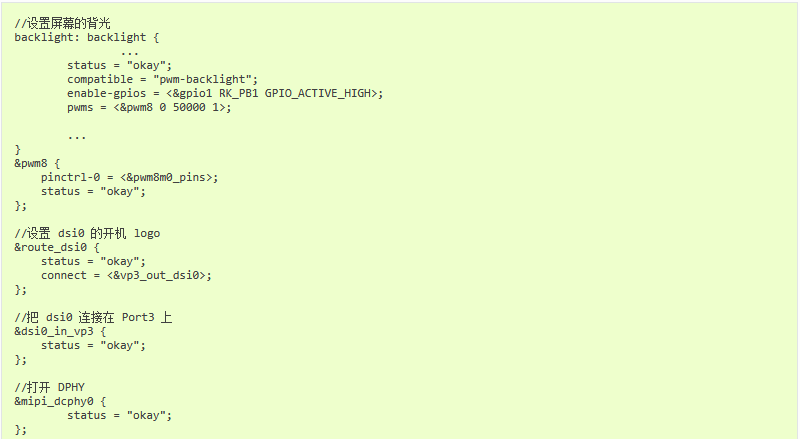Click the &route_dsi0 { node line

click(x=57, y=247)
